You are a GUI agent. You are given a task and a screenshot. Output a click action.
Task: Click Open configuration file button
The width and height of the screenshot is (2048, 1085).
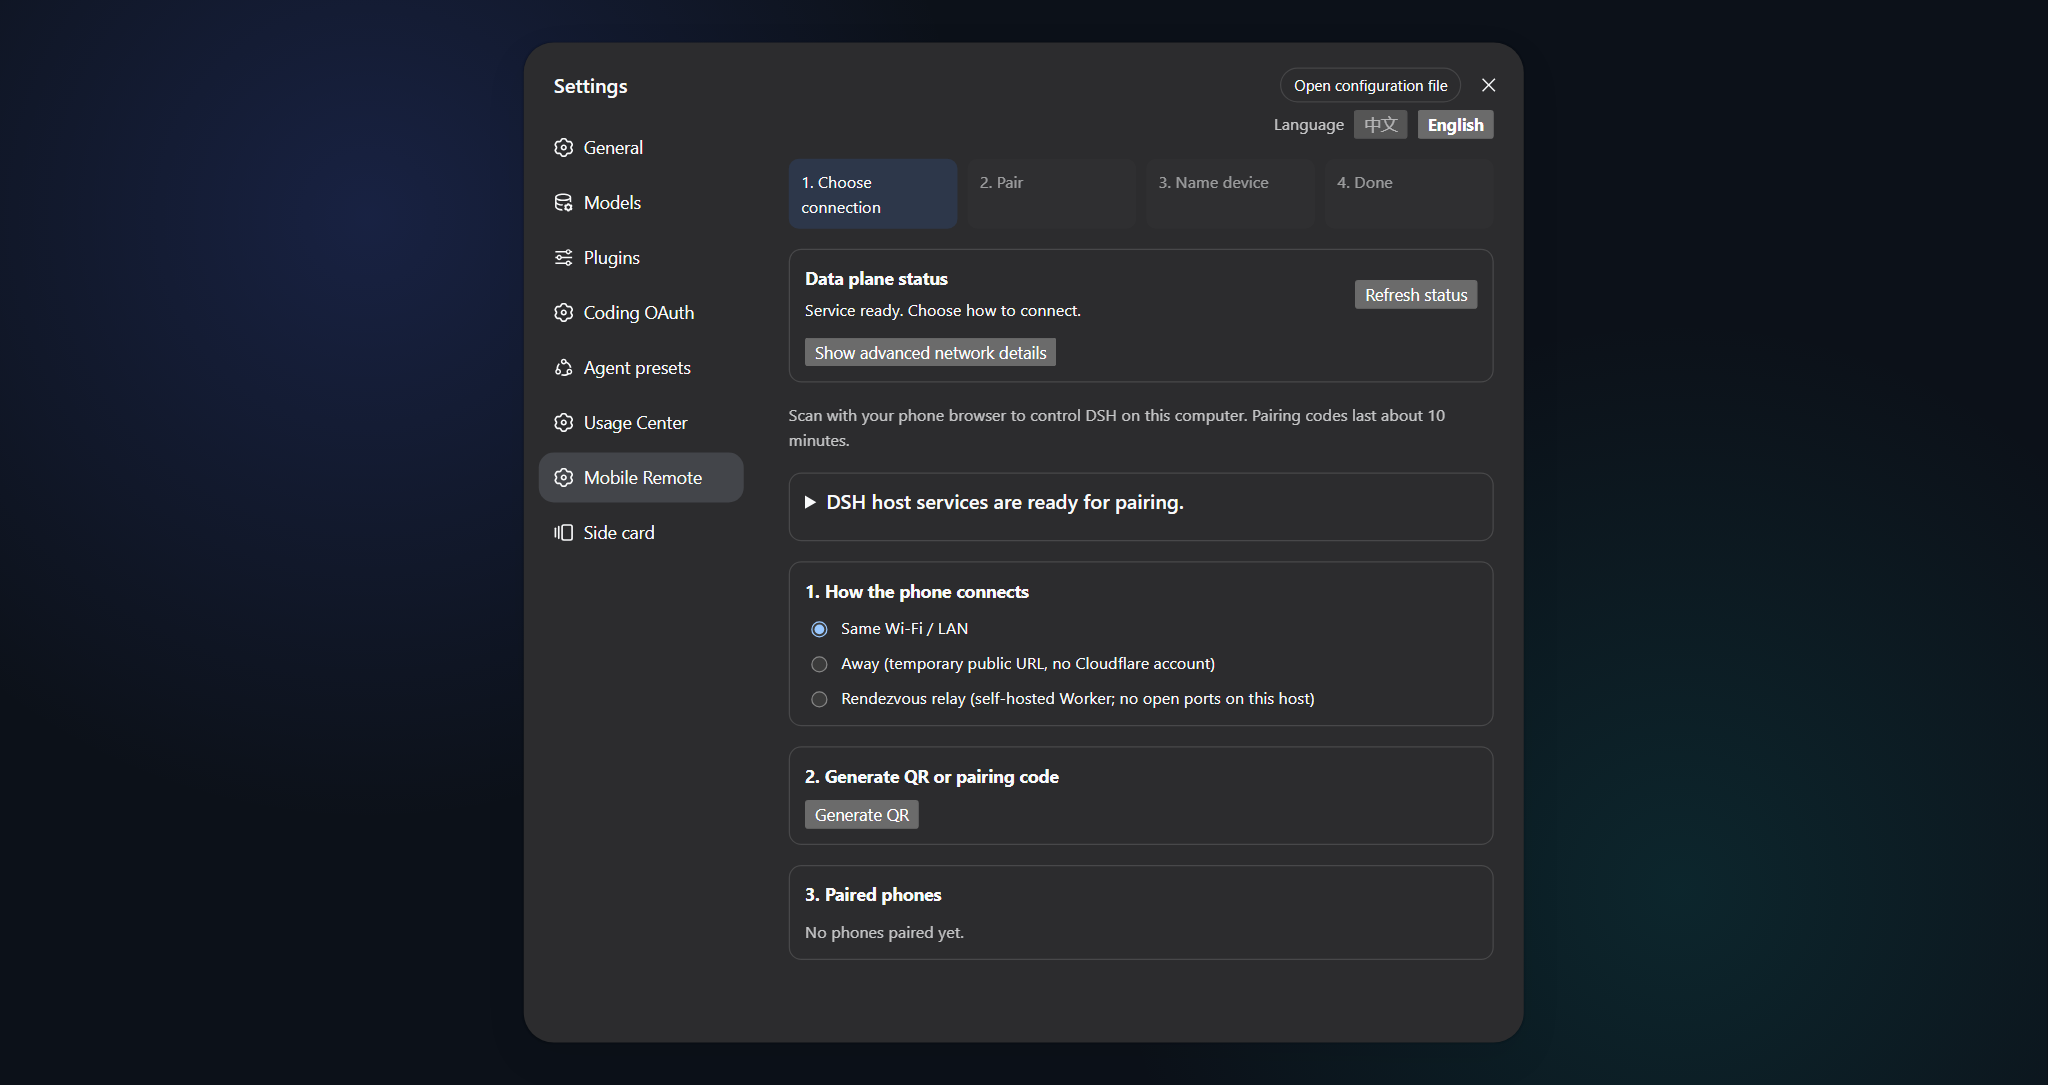1370,85
